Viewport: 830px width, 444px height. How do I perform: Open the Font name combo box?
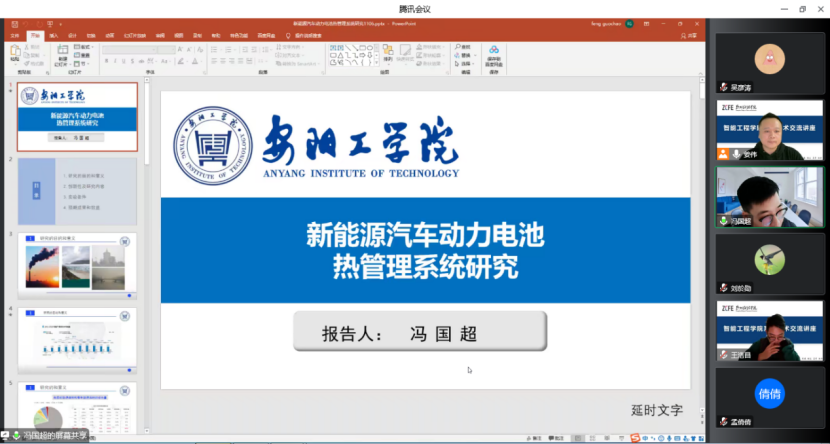pos(130,49)
